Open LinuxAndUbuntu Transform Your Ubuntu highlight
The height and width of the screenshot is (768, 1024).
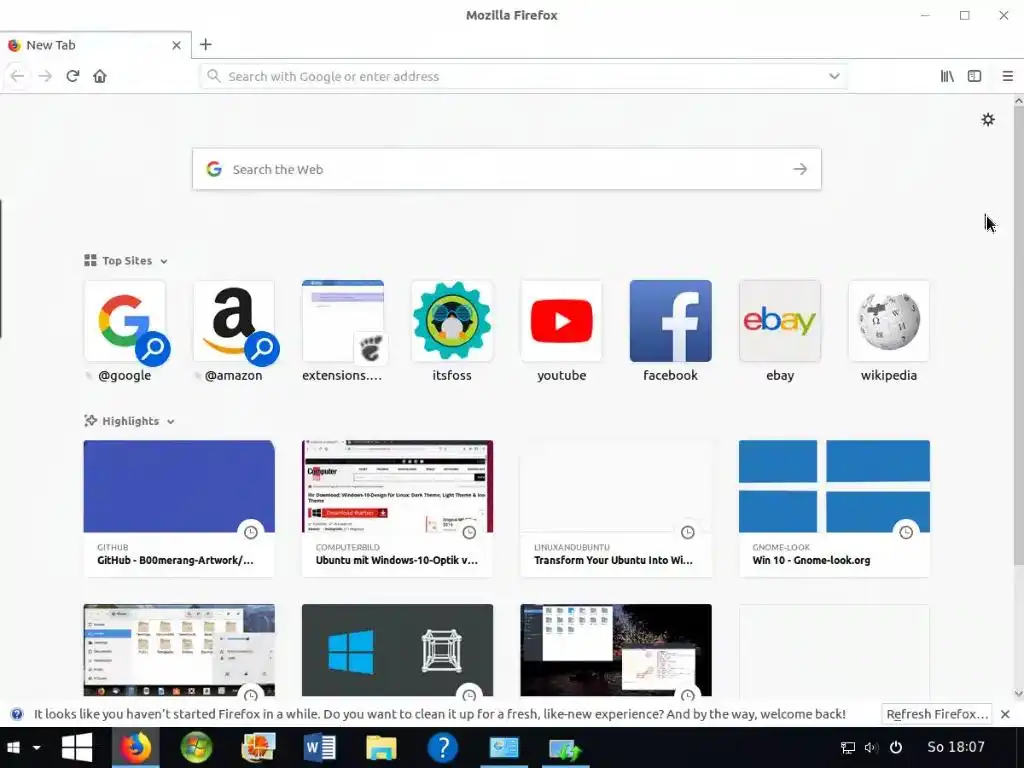[x=616, y=508]
